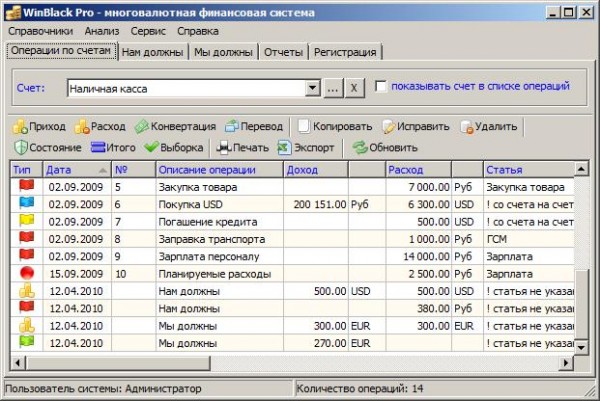
Task: Open the Конвертация currency conversion tool
Action: [x=143, y=127]
